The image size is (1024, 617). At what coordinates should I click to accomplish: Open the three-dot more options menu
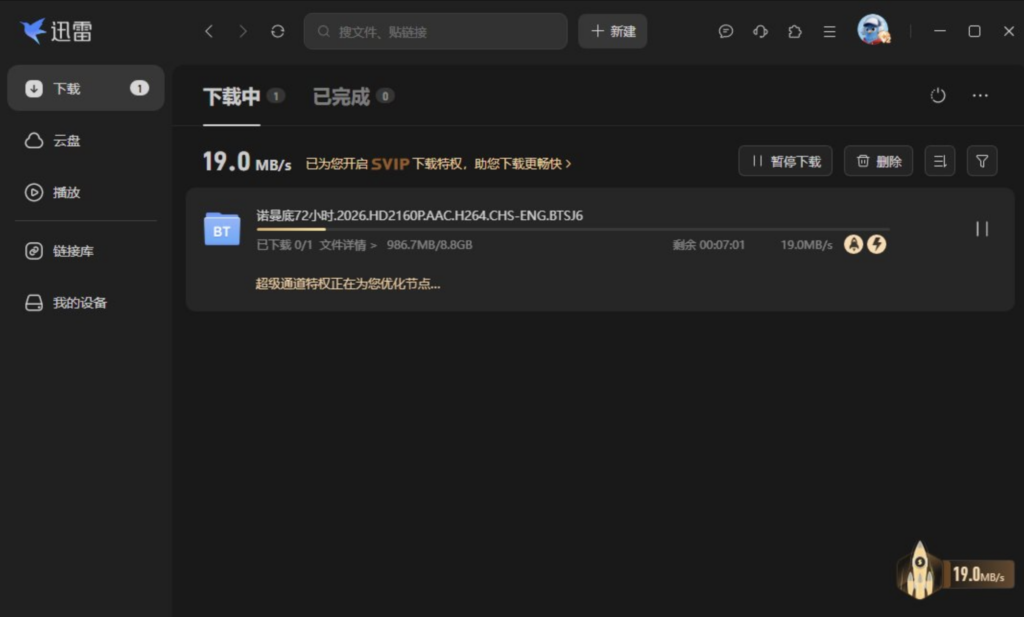(980, 95)
